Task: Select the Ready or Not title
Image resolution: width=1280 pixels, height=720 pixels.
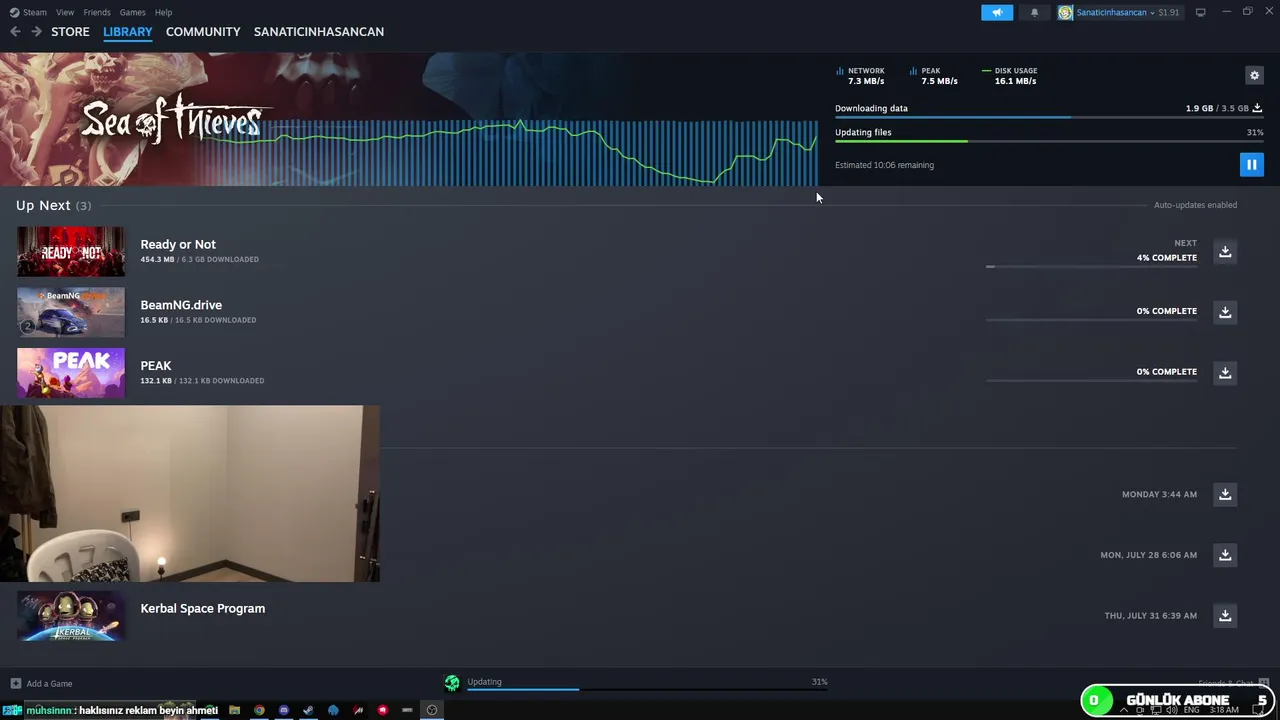Action: 178,244
